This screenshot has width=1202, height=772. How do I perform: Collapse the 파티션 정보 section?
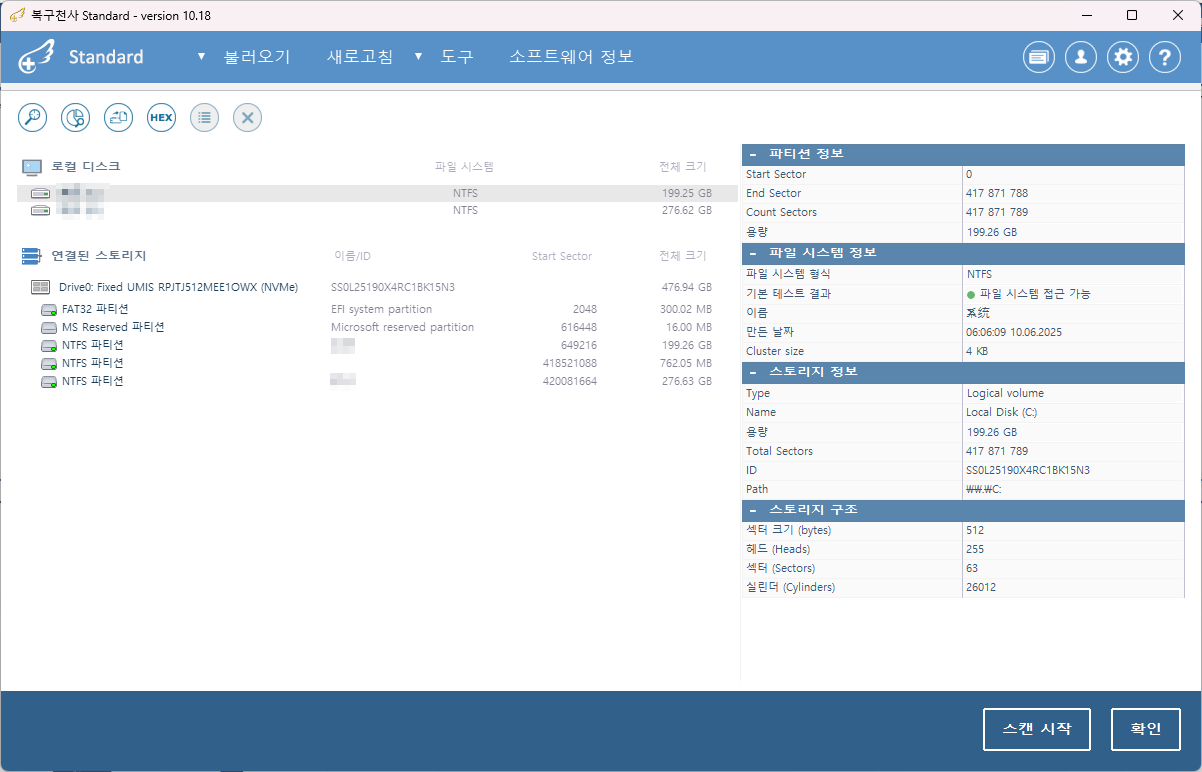(x=753, y=154)
